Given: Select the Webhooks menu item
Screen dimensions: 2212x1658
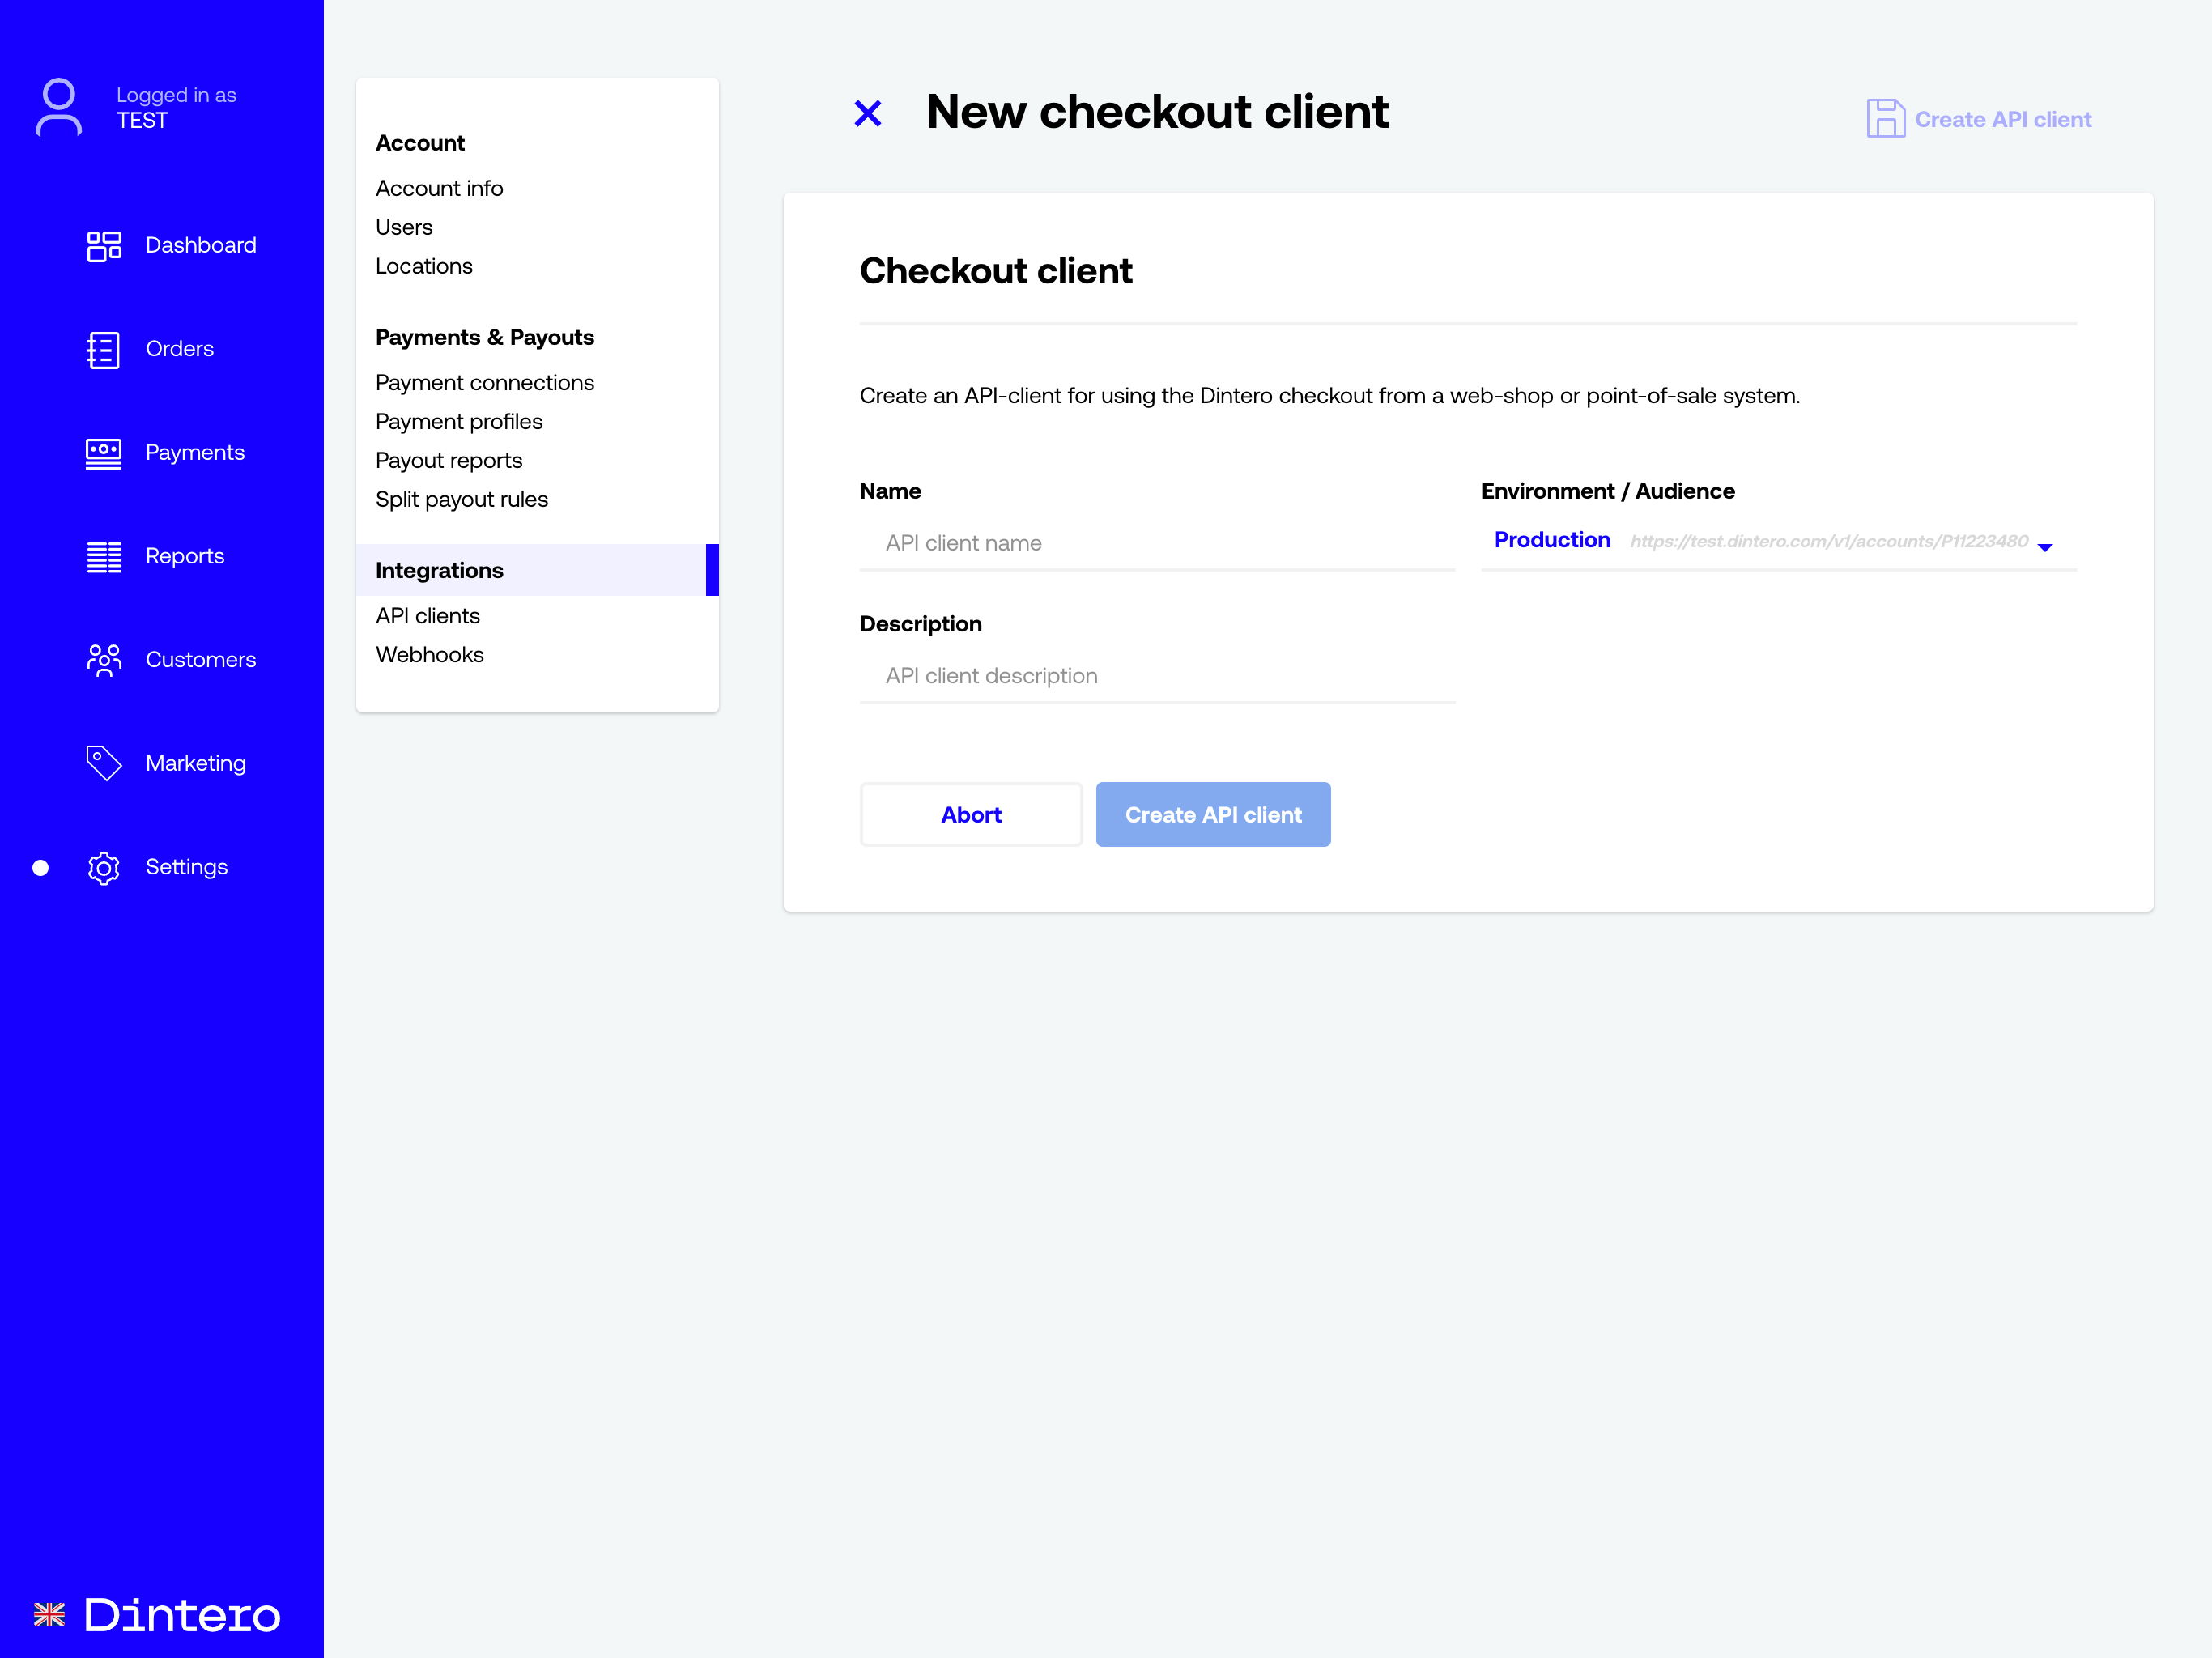Looking at the screenshot, I should (x=430, y=653).
